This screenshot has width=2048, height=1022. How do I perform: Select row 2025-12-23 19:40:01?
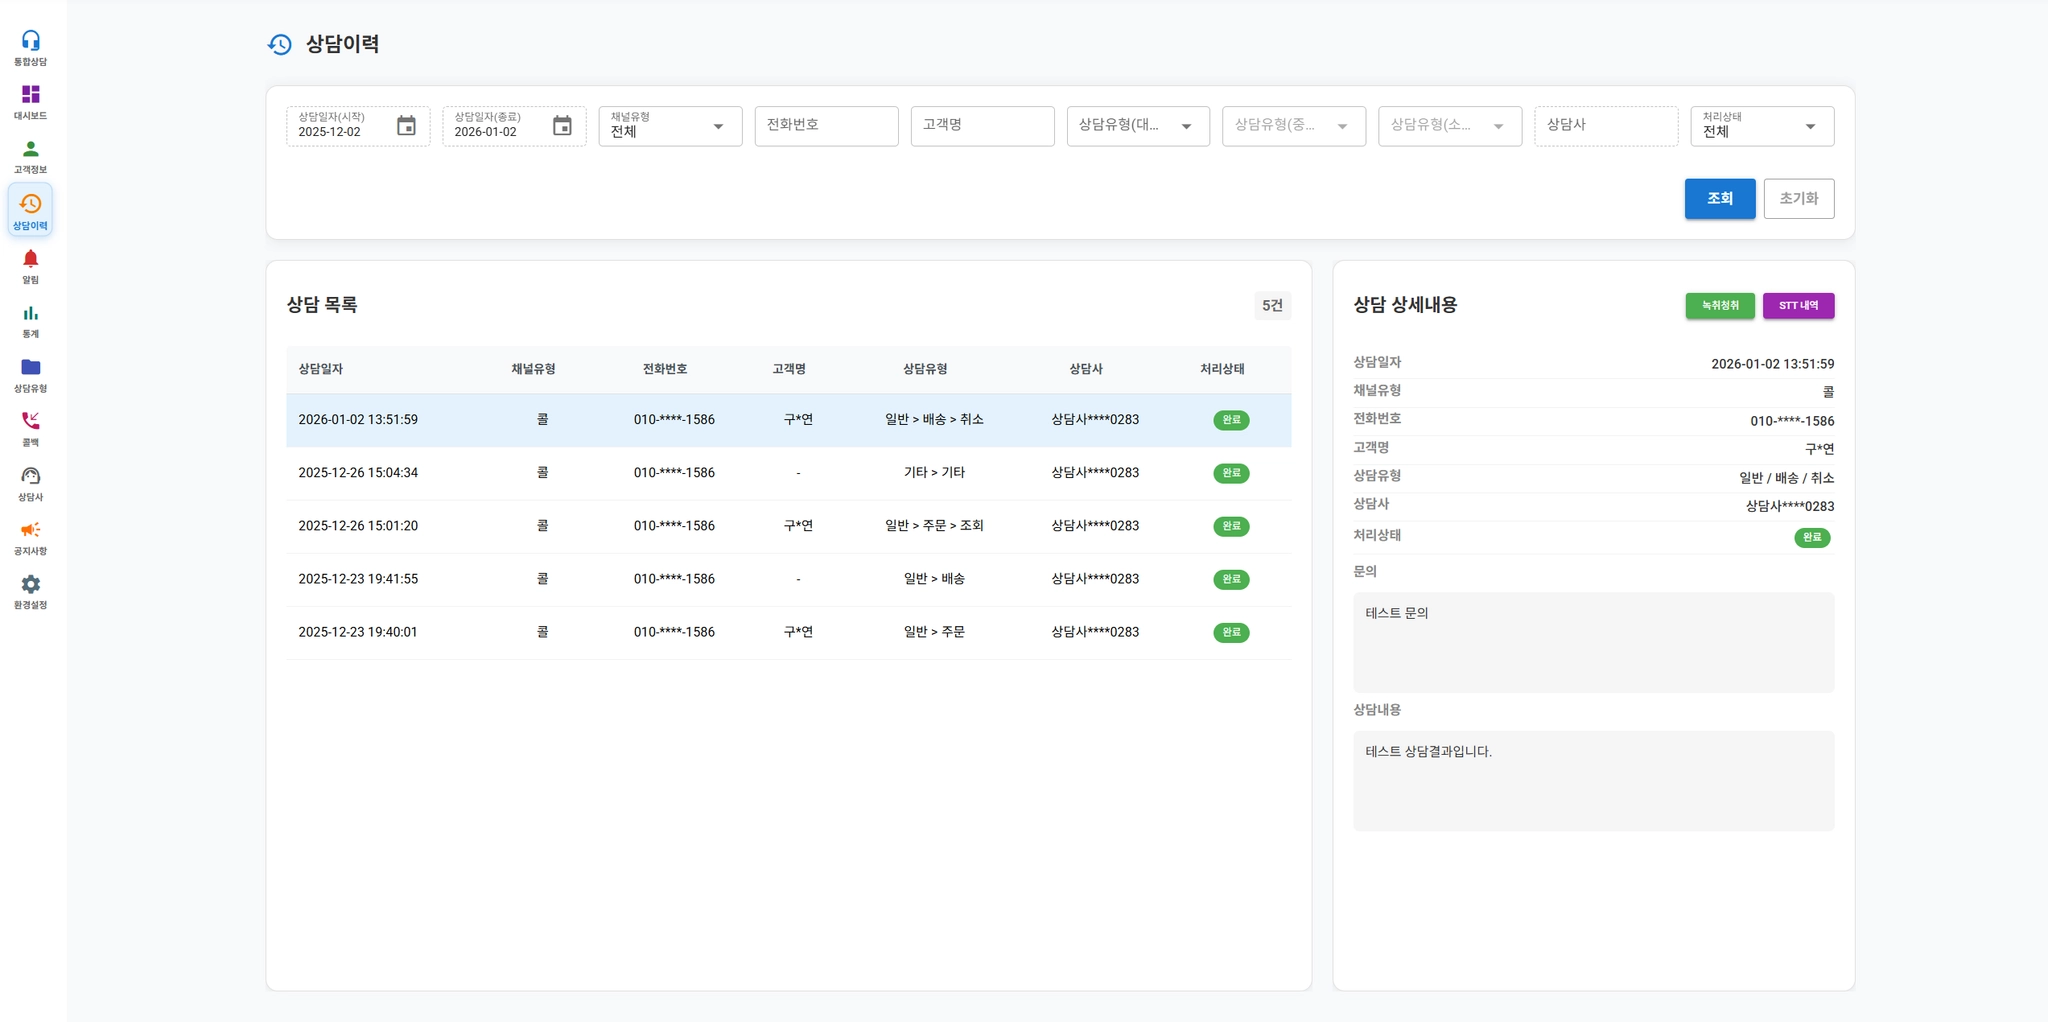(x=788, y=632)
